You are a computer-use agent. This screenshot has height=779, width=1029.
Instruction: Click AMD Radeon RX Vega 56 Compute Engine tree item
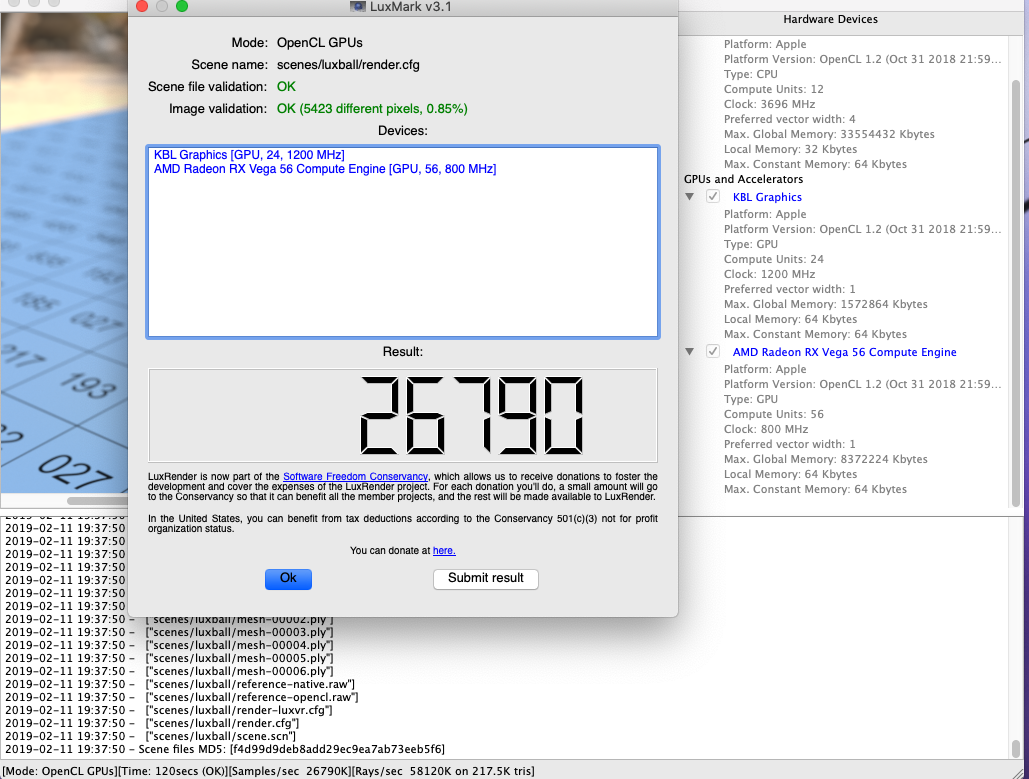coord(845,352)
